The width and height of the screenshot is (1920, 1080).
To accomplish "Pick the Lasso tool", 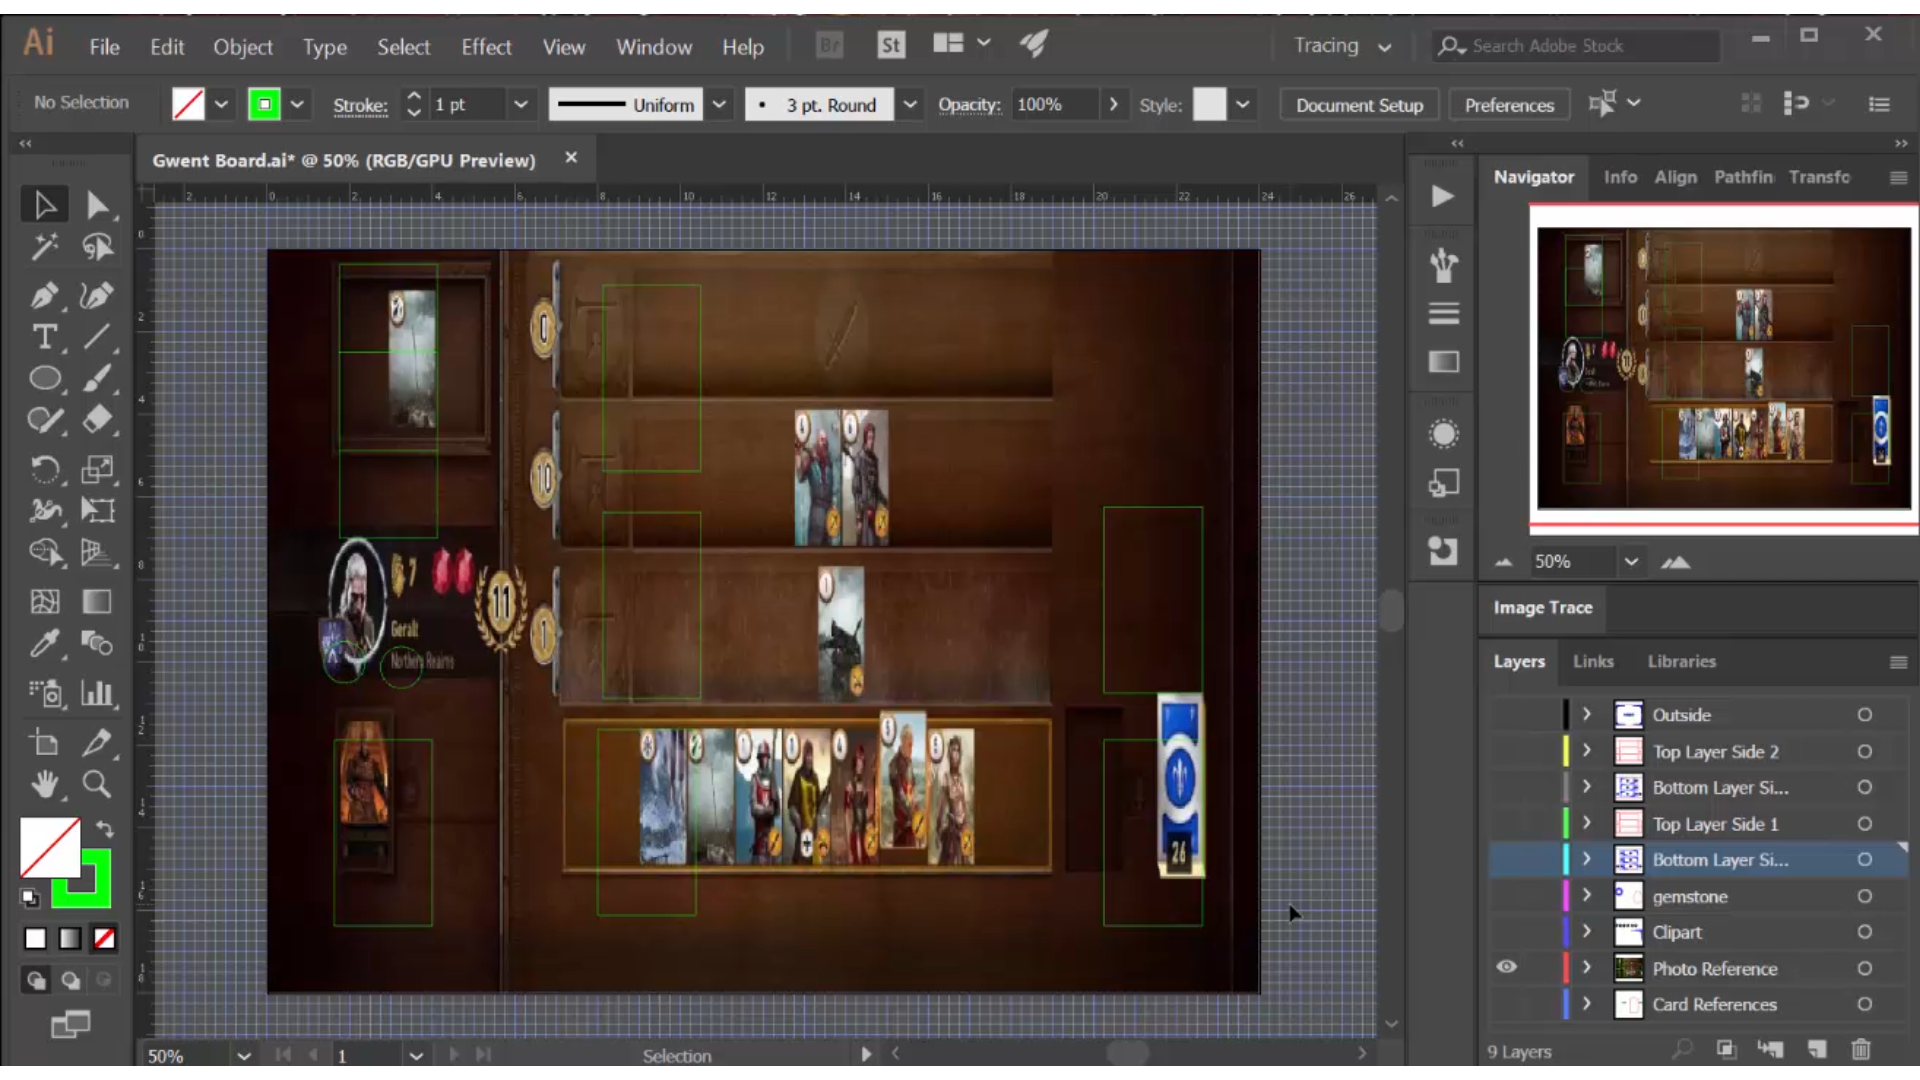I will click(97, 247).
